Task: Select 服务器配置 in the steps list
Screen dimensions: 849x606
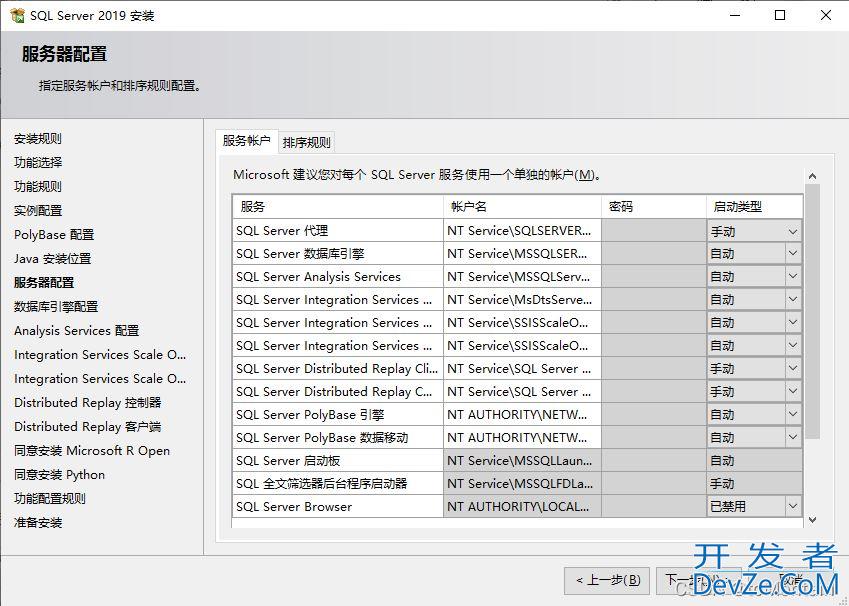Action: (x=44, y=282)
